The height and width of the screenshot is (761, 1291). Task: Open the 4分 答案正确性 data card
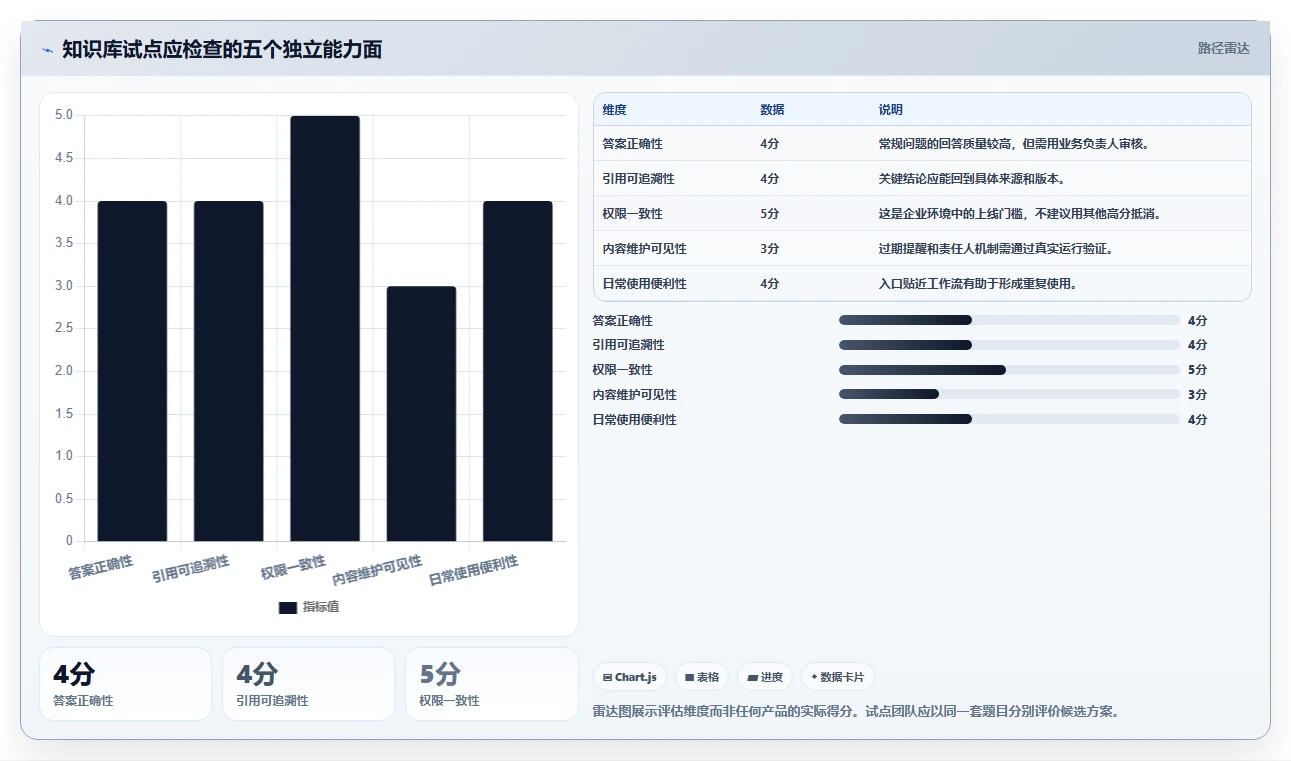tap(125, 684)
